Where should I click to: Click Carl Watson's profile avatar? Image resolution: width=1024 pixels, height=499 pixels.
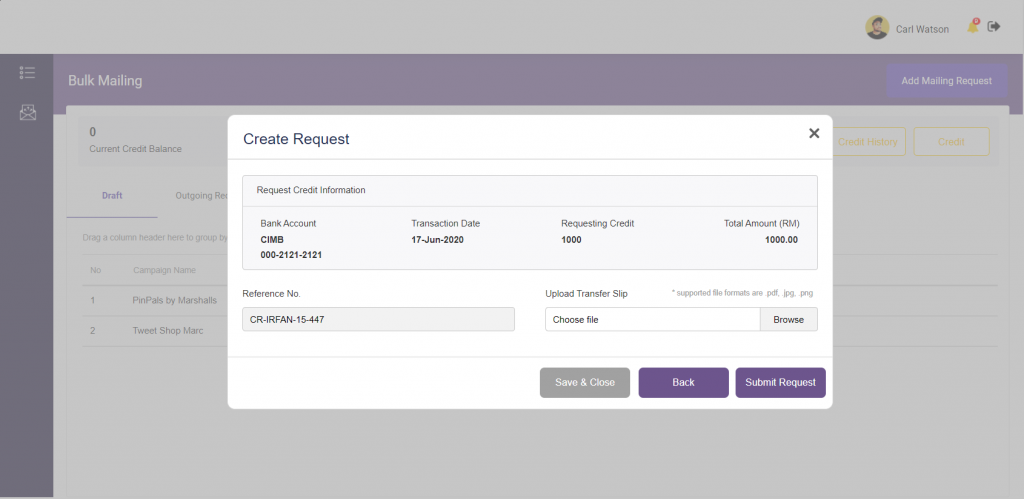[877, 28]
